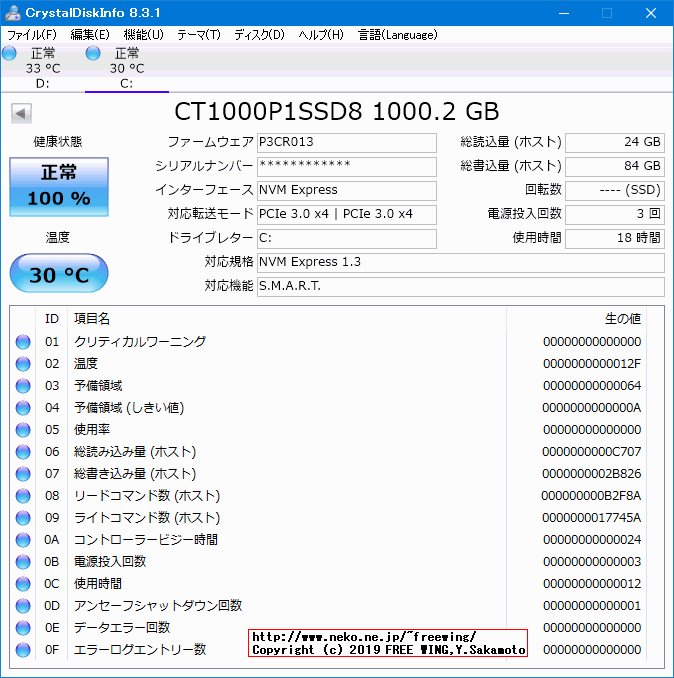Click raw value 000000000C707

pyautogui.click(x=592, y=452)
